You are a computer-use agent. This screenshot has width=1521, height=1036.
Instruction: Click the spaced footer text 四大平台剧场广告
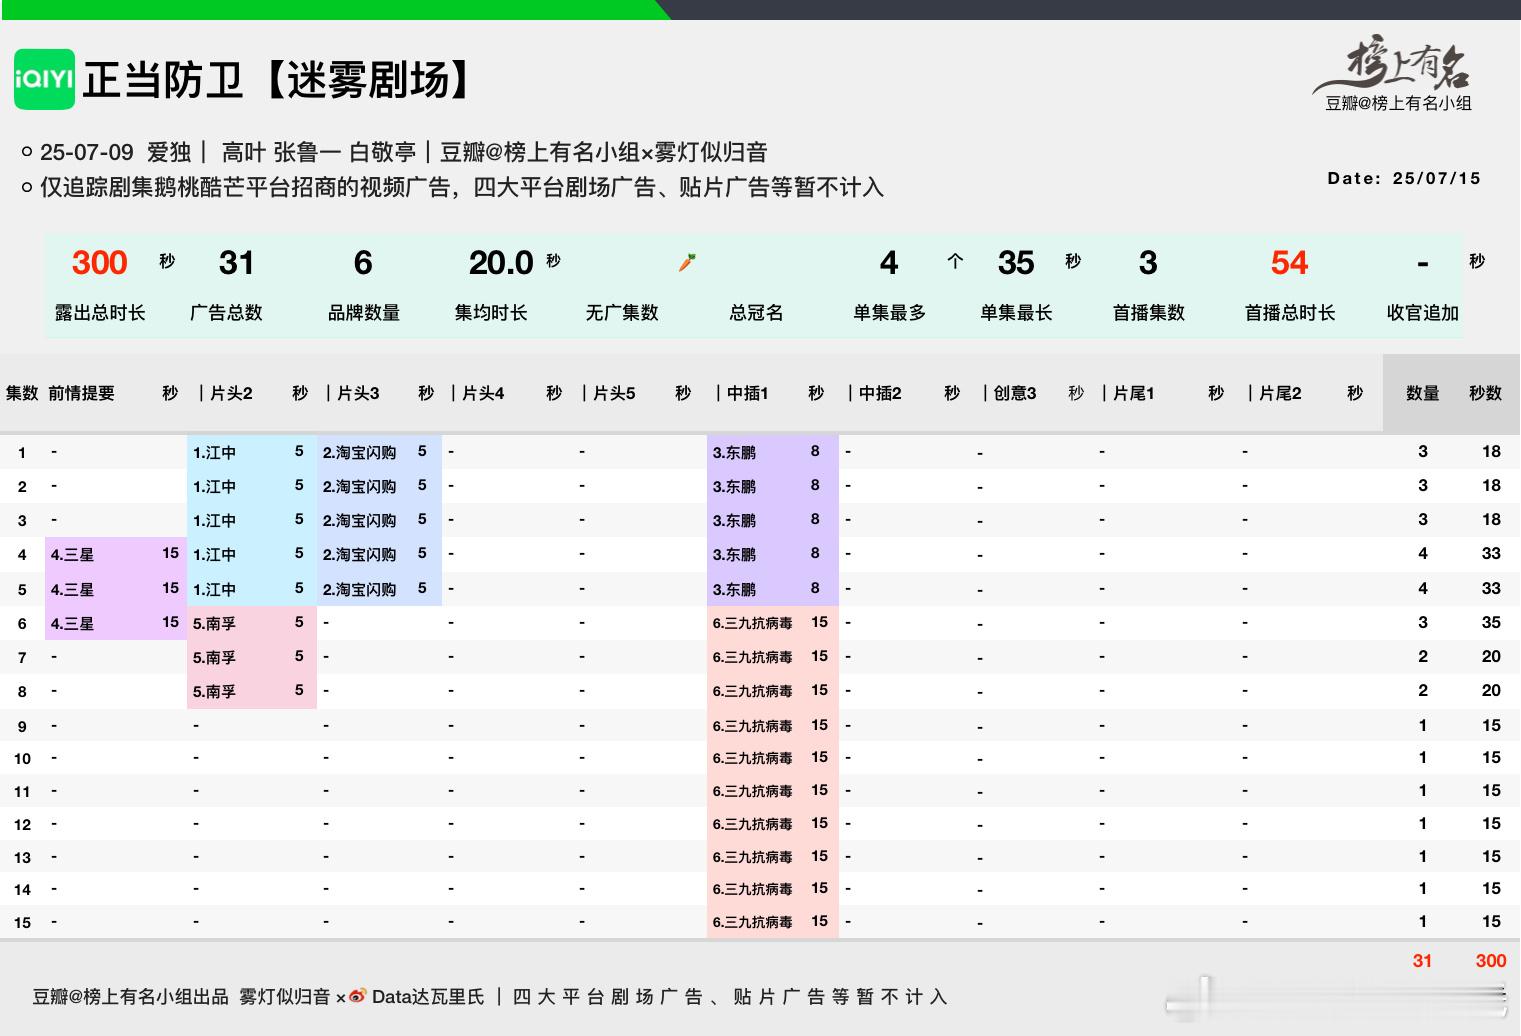pyautogui.click(x=607, y=997)
